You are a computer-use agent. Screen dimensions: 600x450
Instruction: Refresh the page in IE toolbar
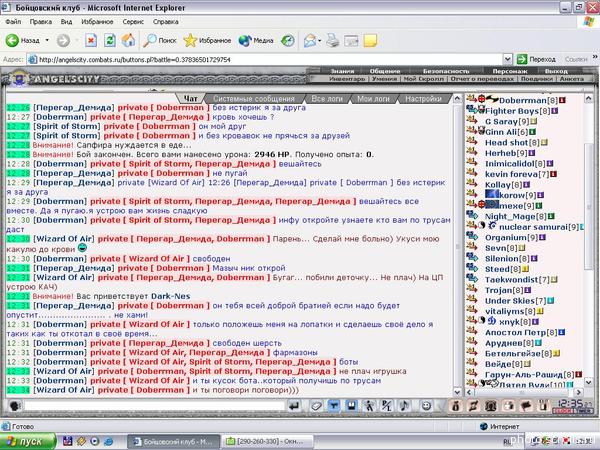pos(110,41)
